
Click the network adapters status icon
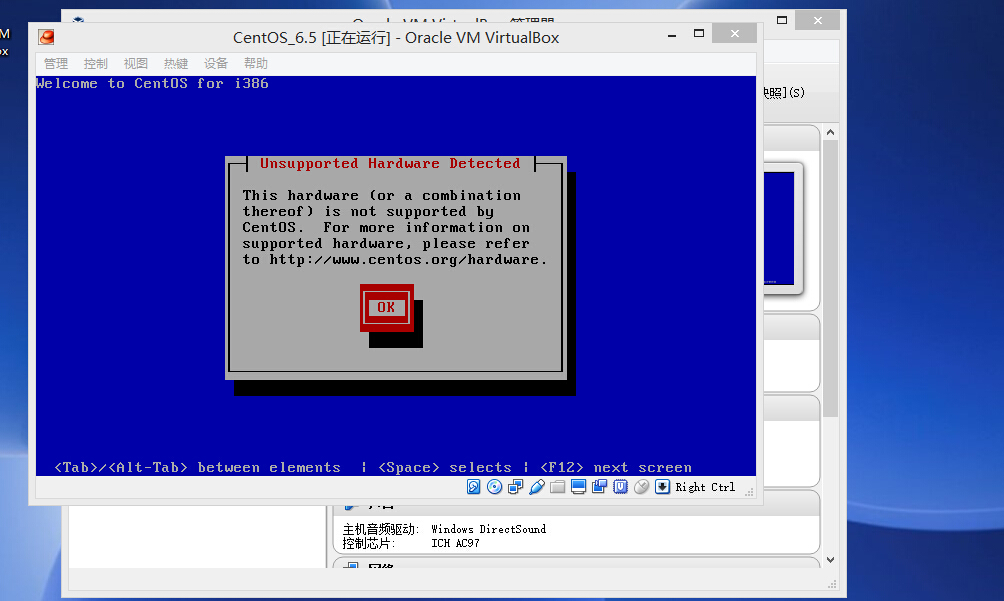tap(515, 487)
